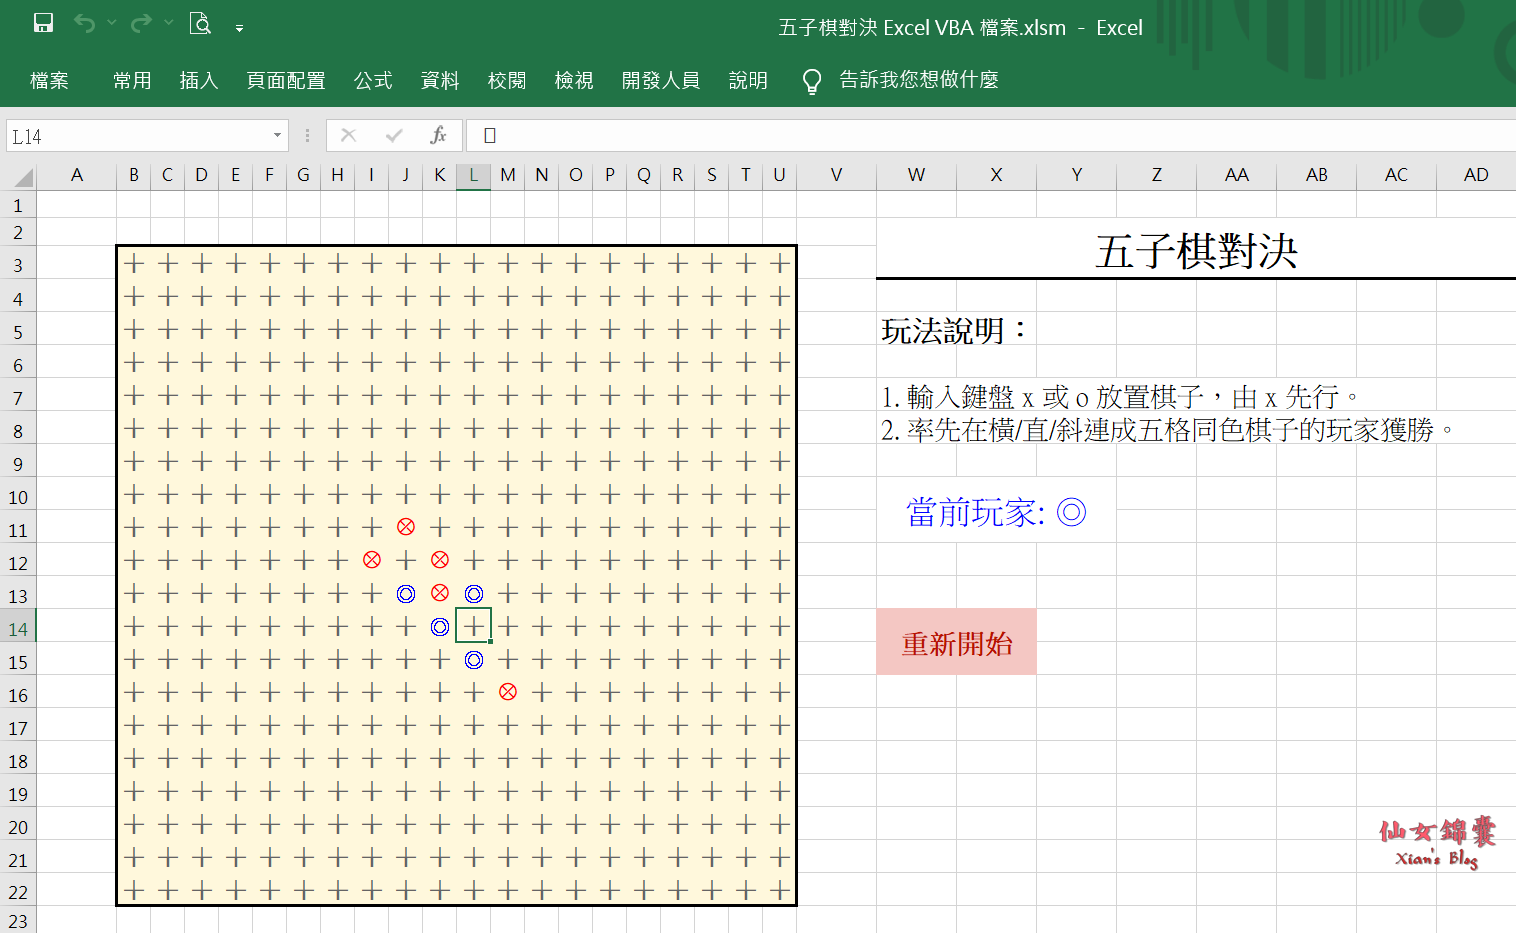Expand the Undo history dropdown arrow
Image resolution: width=1516 pixels, height=933 pixels.
tap(111, 23)
